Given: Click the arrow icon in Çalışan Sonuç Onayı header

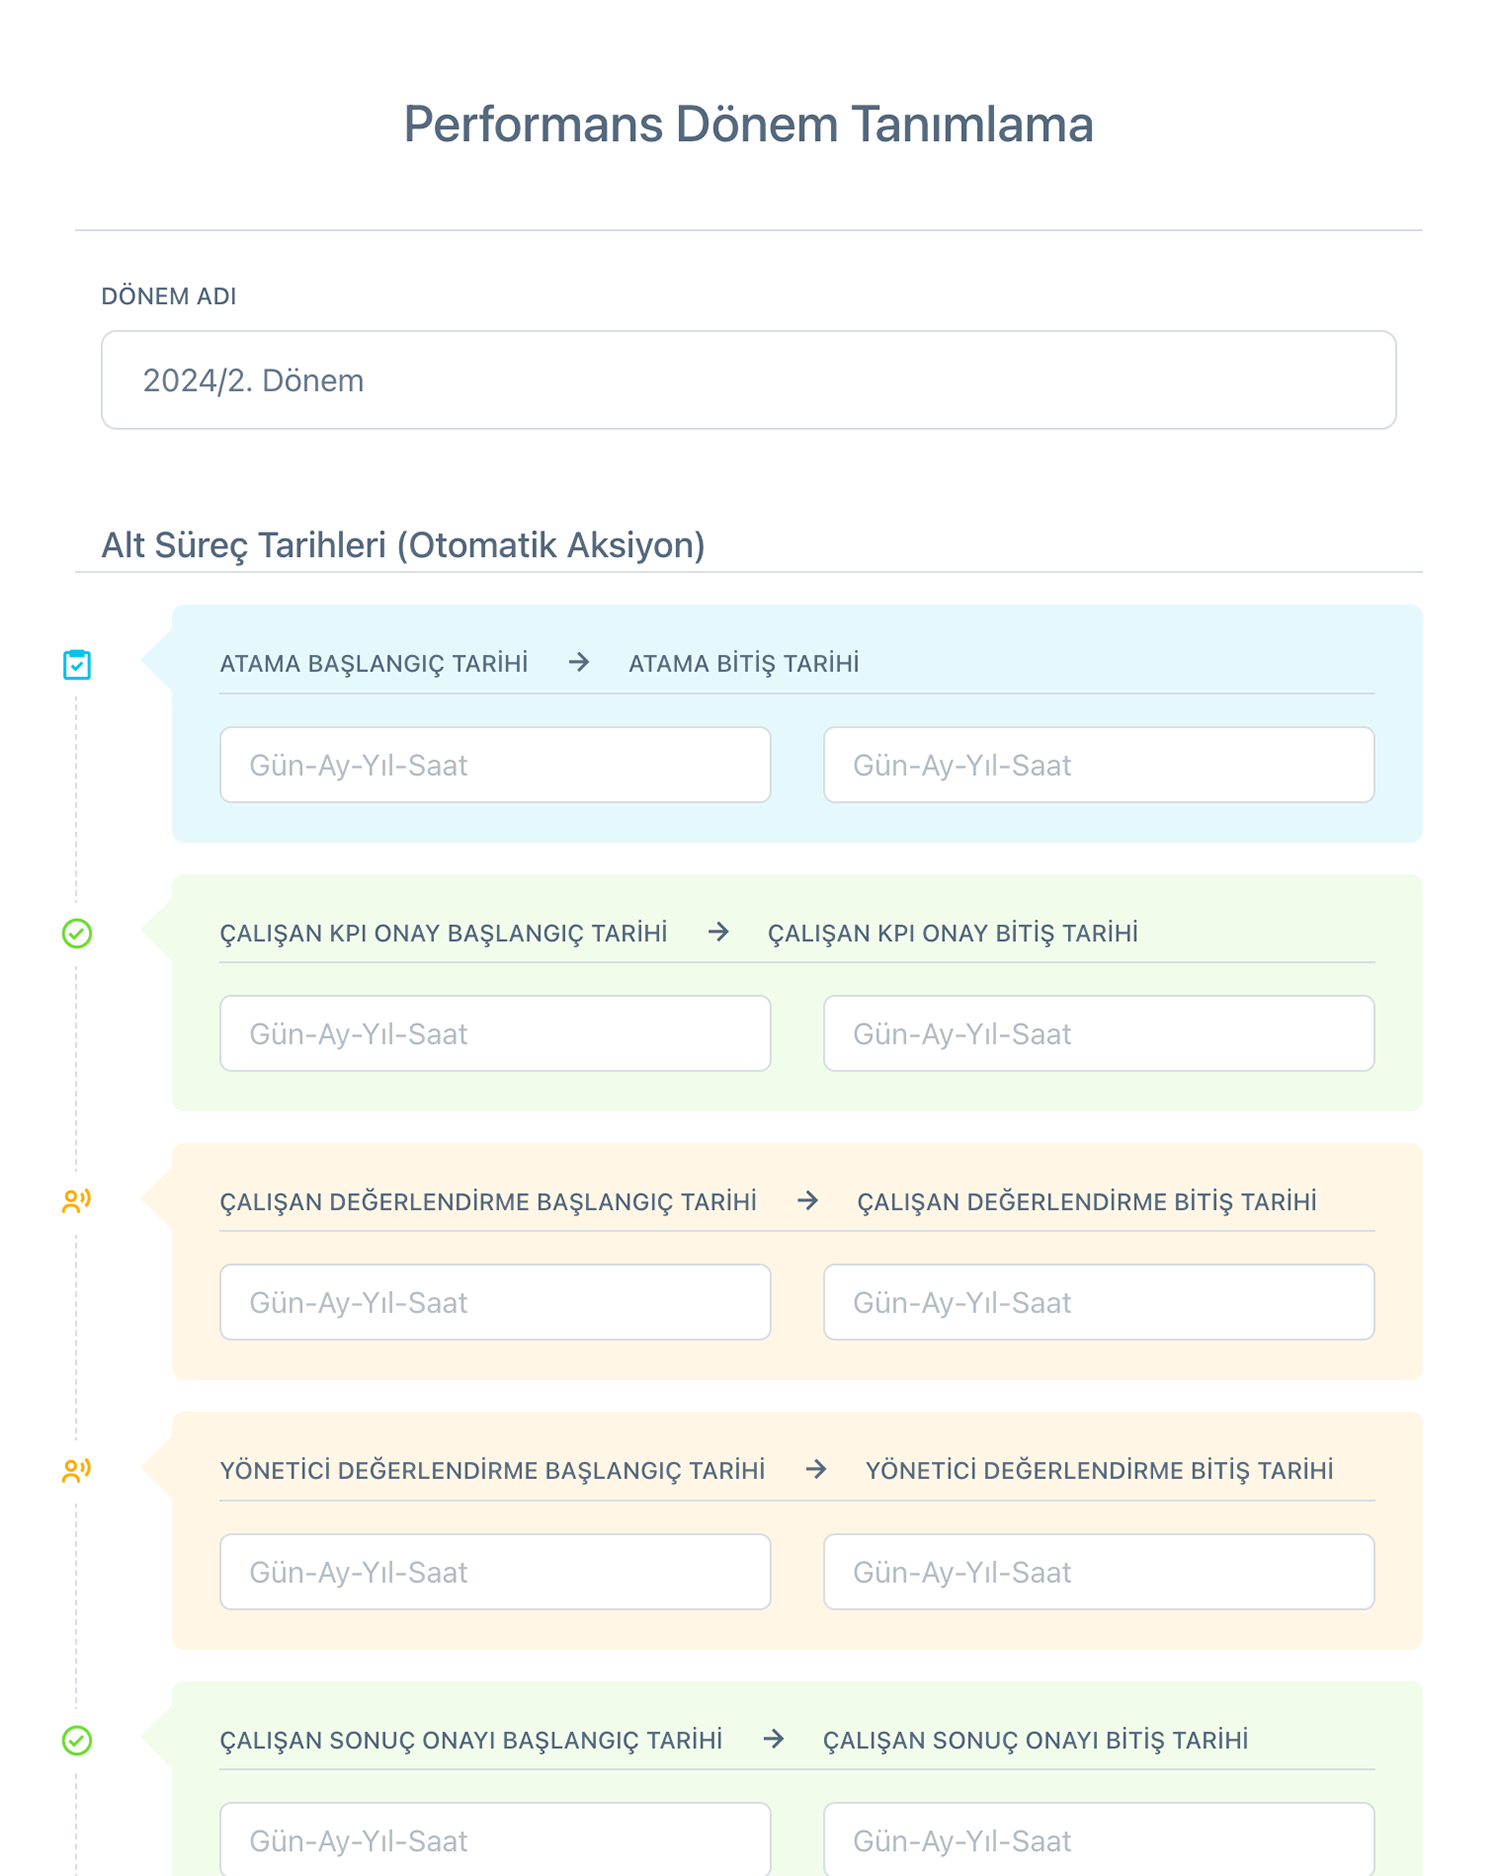Looking at the screenshot, I should point(773,1739).
